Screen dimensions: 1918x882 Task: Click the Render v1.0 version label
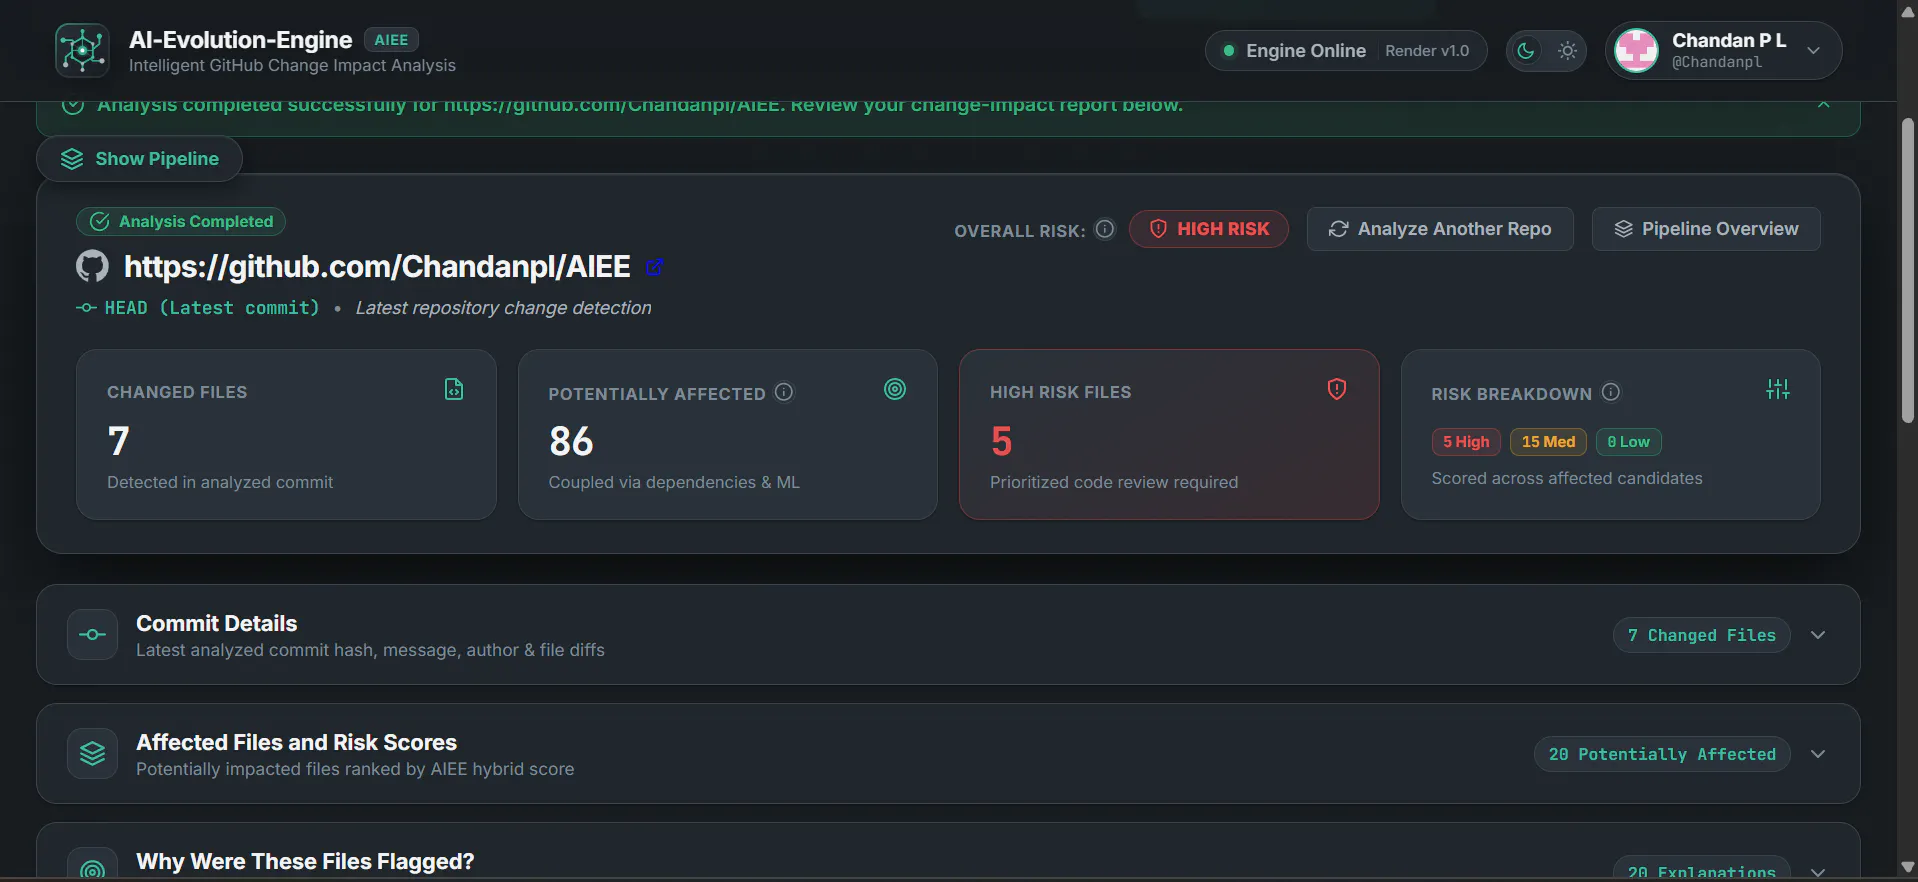pyautogui.click(x=1427, y=51)
